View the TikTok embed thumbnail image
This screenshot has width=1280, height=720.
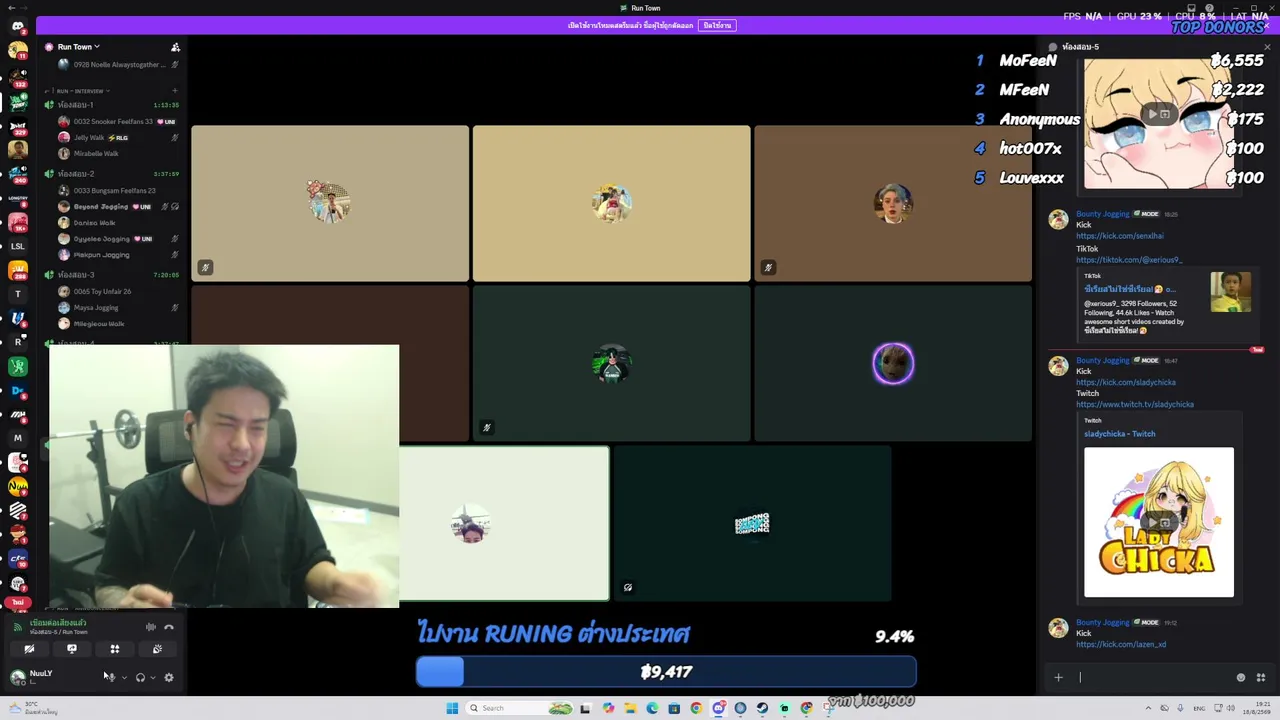coord(1231,292)
